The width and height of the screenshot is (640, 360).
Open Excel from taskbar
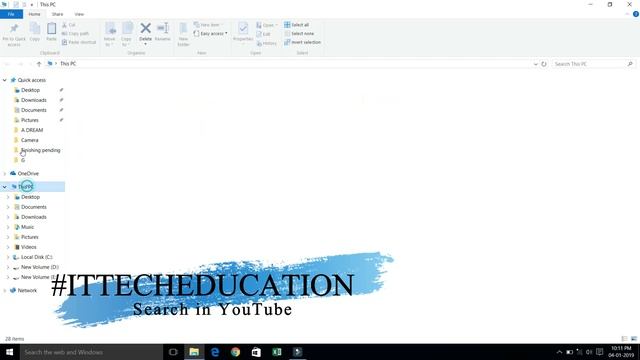coord(277,352)
